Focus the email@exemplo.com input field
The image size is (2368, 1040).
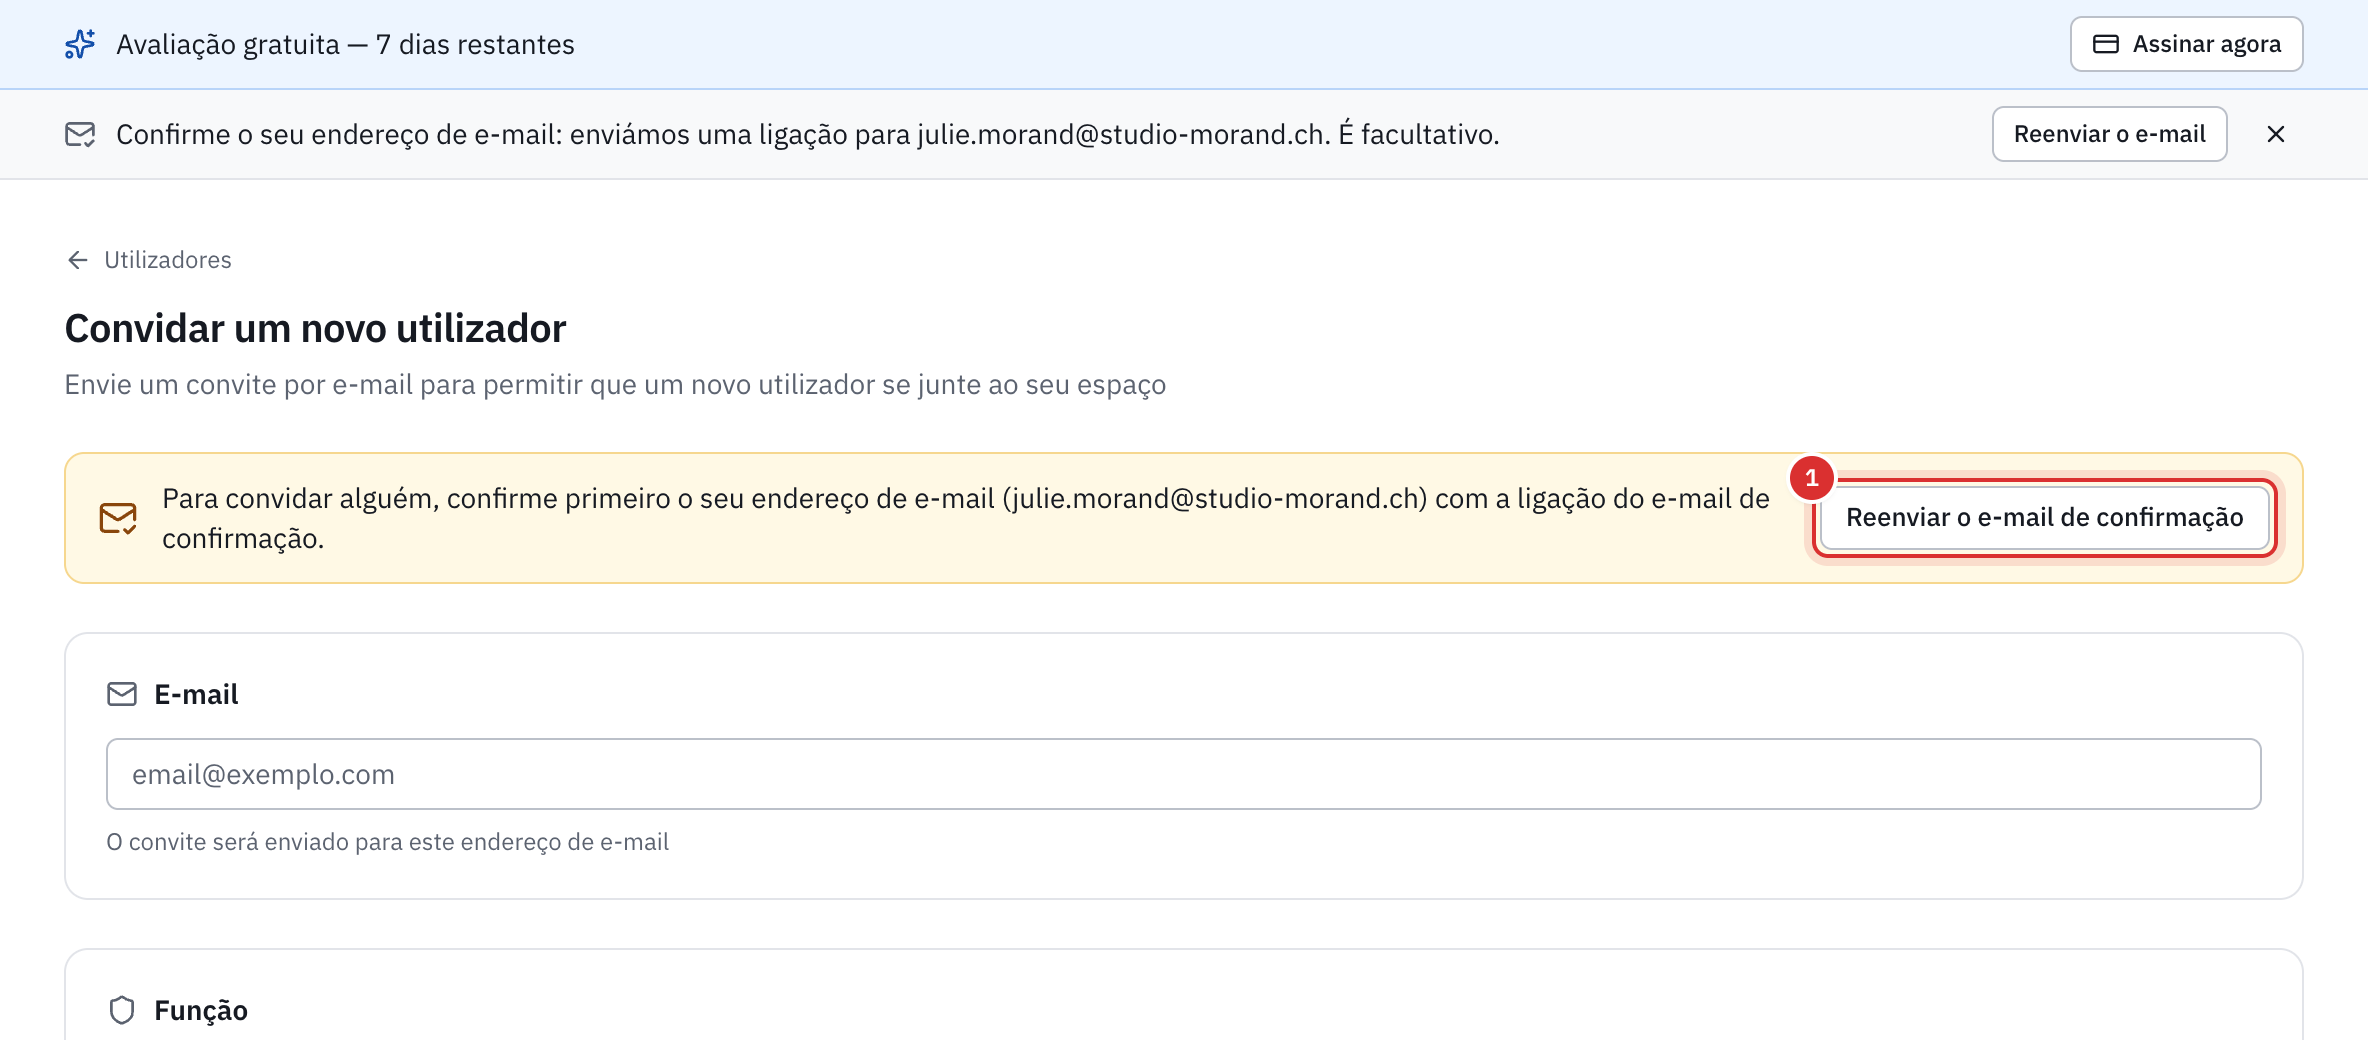click(x=1183, y=774)
